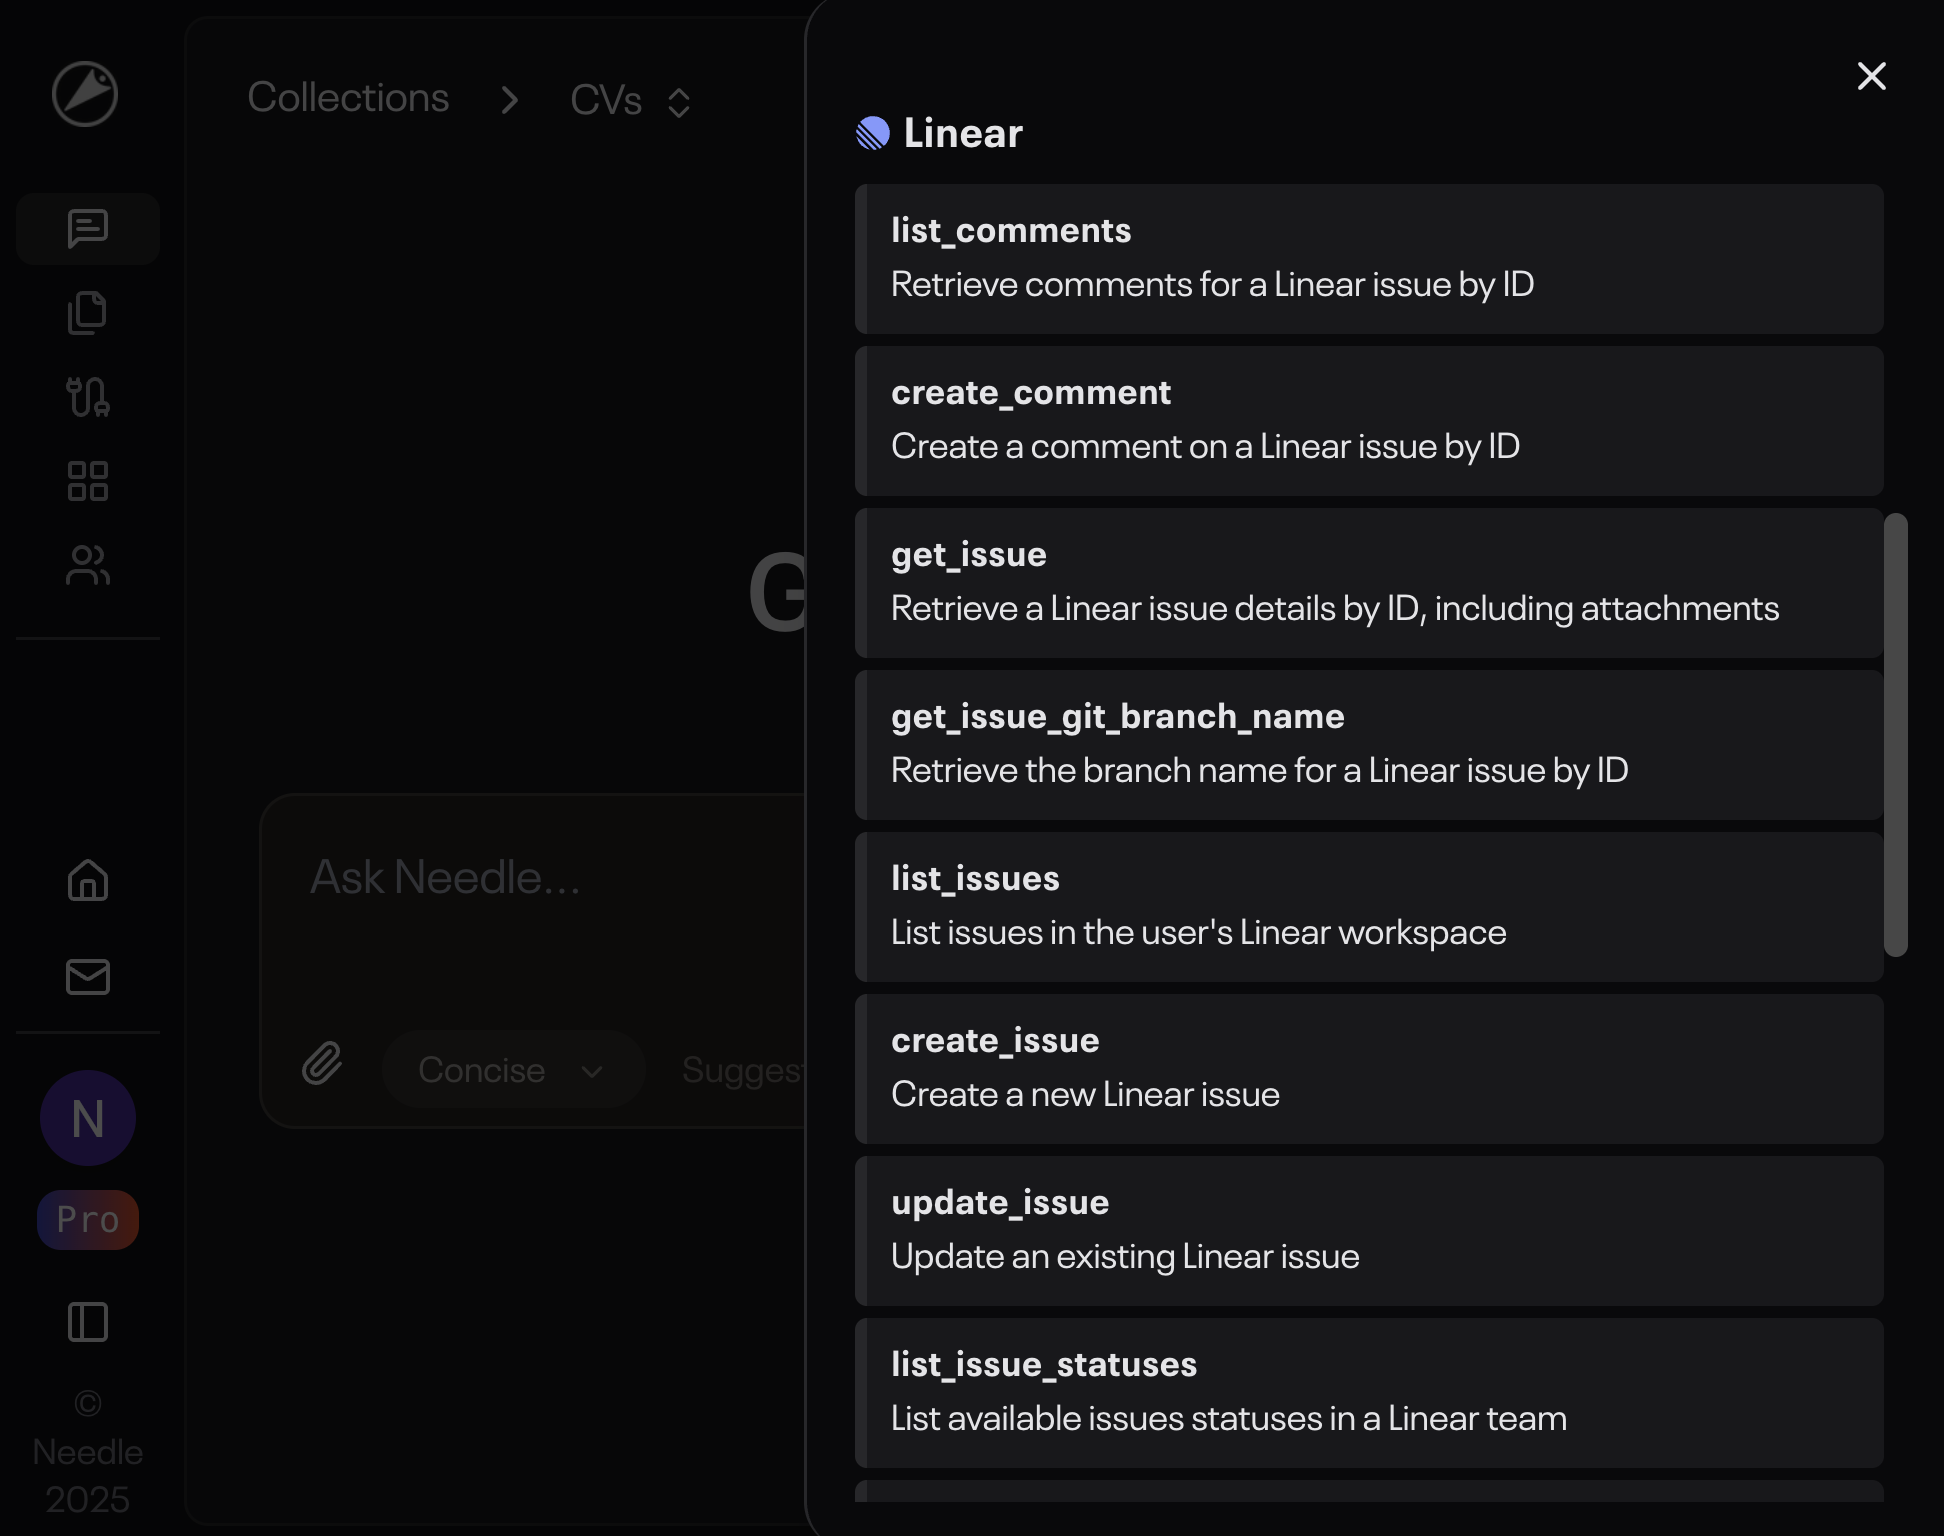Viewport: 1944px width, 1536px height.
Task: Toggle the sidebar panel icon
Action: (x=88, y=1322)
